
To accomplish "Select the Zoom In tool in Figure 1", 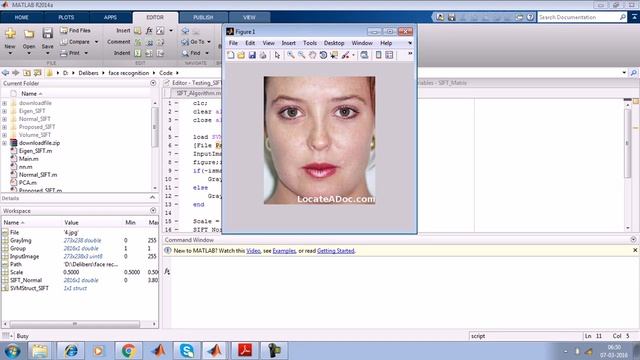I will [291, 55].
